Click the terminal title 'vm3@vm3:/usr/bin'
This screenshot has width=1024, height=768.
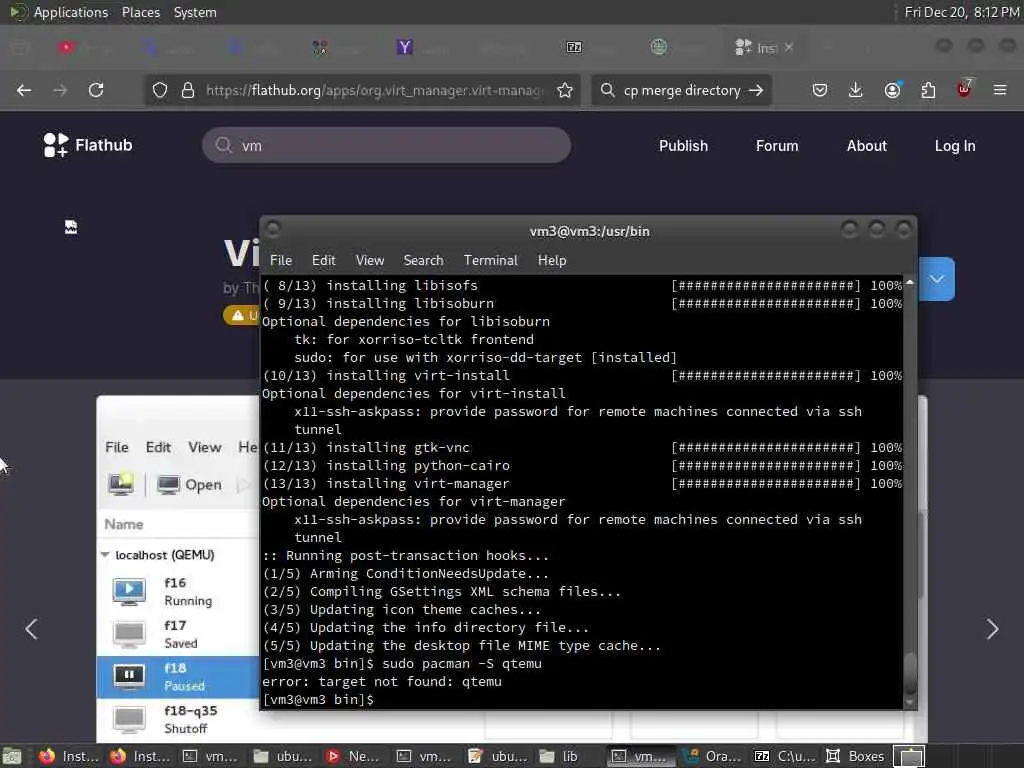tap(589, 231)
